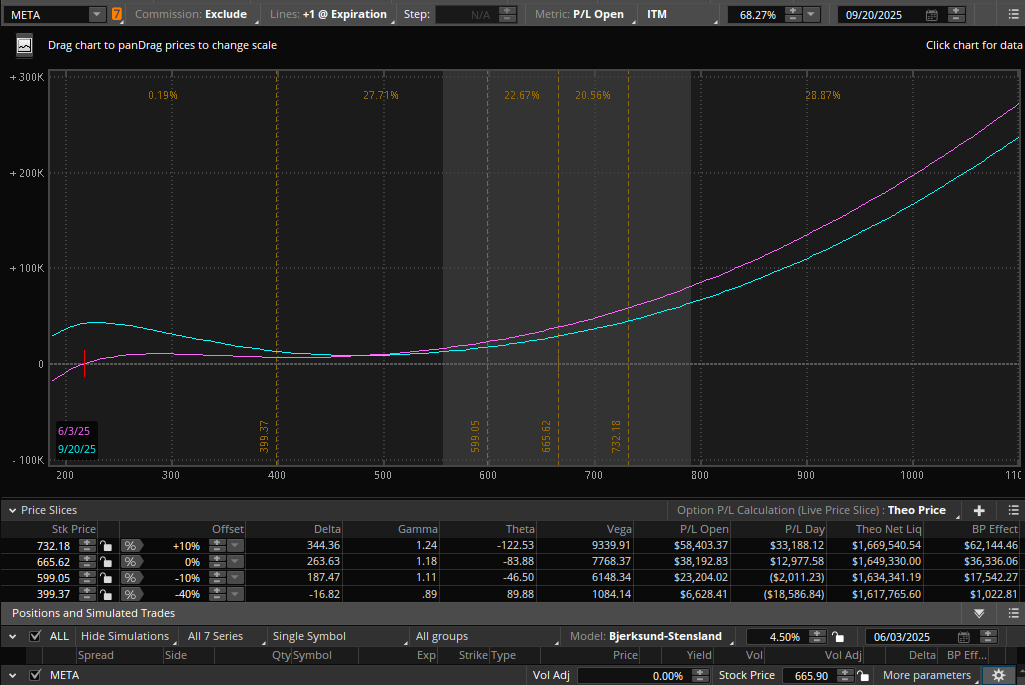Click the 68.27% probability range field

757,14
